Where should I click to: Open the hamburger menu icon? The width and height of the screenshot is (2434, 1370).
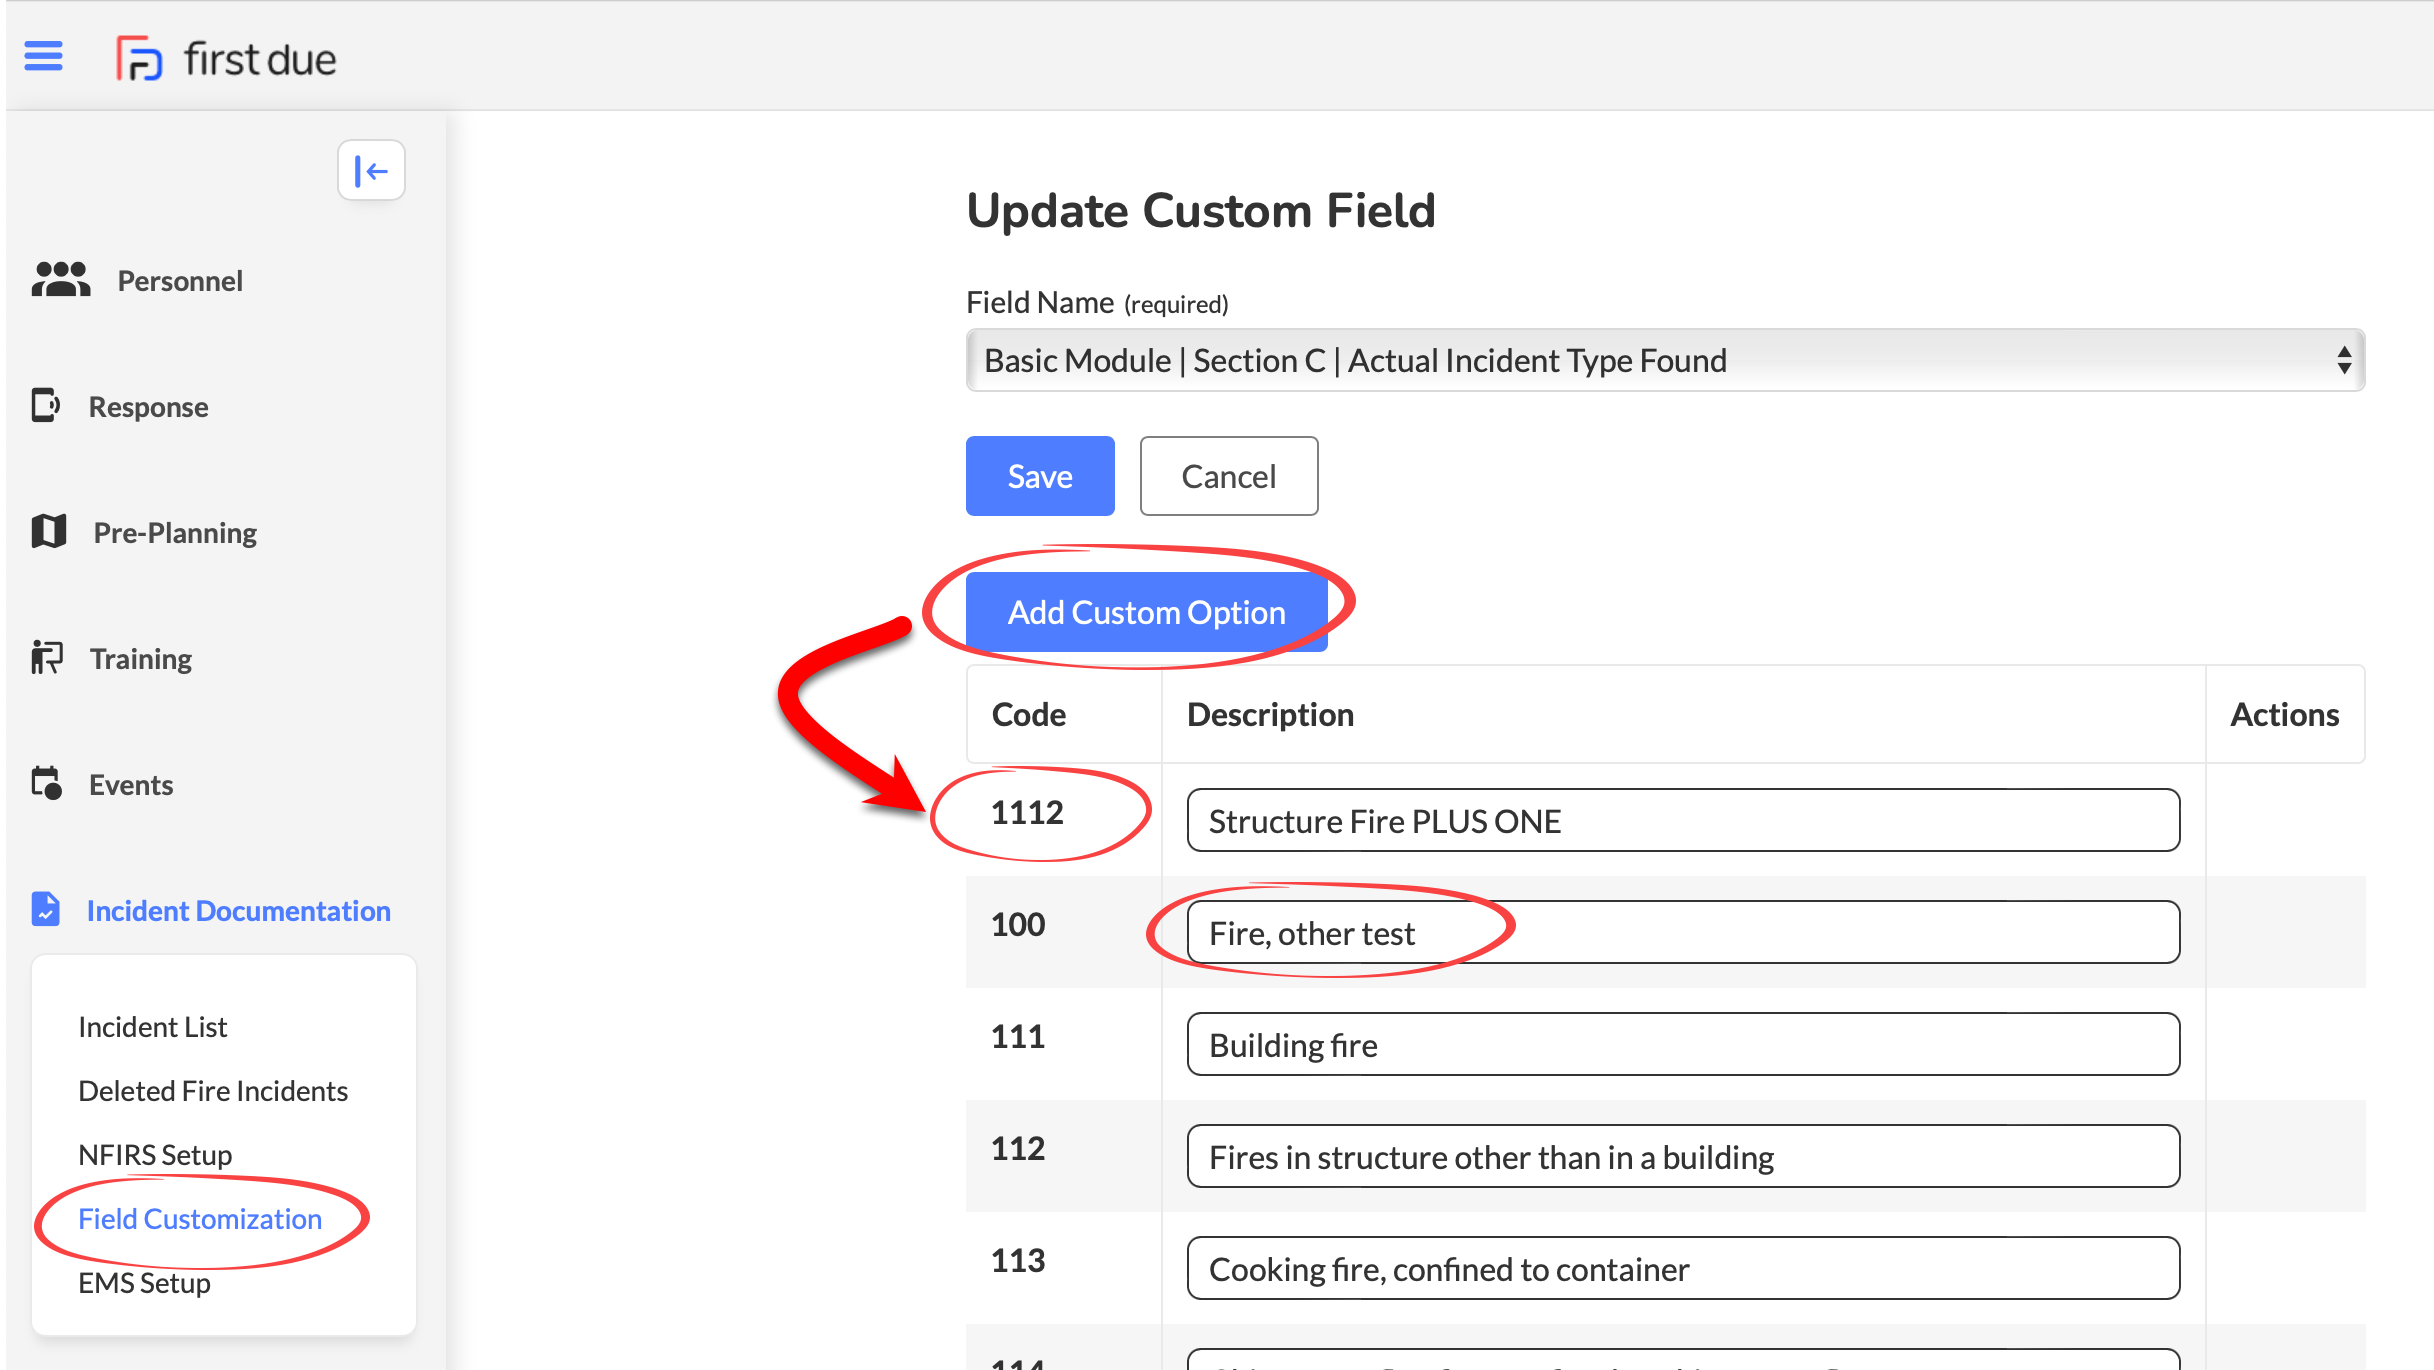coord(43,56)
